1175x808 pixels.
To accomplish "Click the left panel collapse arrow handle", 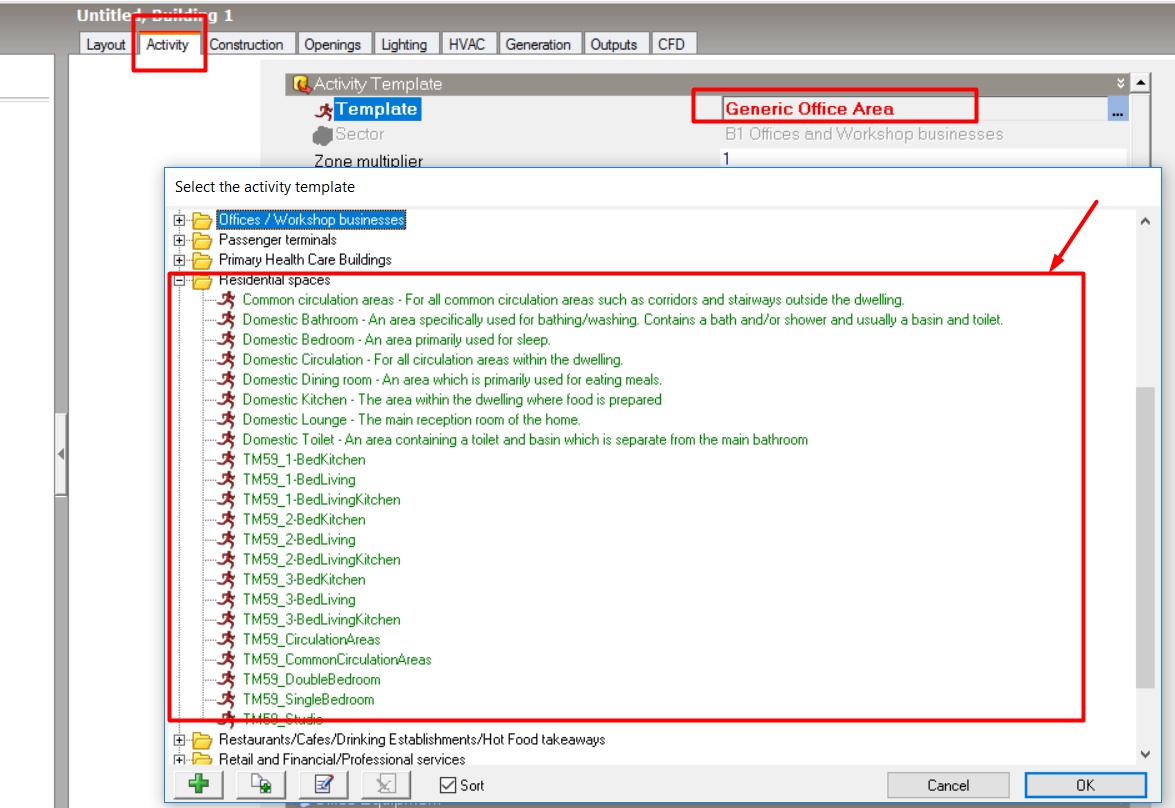I will 61,454.
